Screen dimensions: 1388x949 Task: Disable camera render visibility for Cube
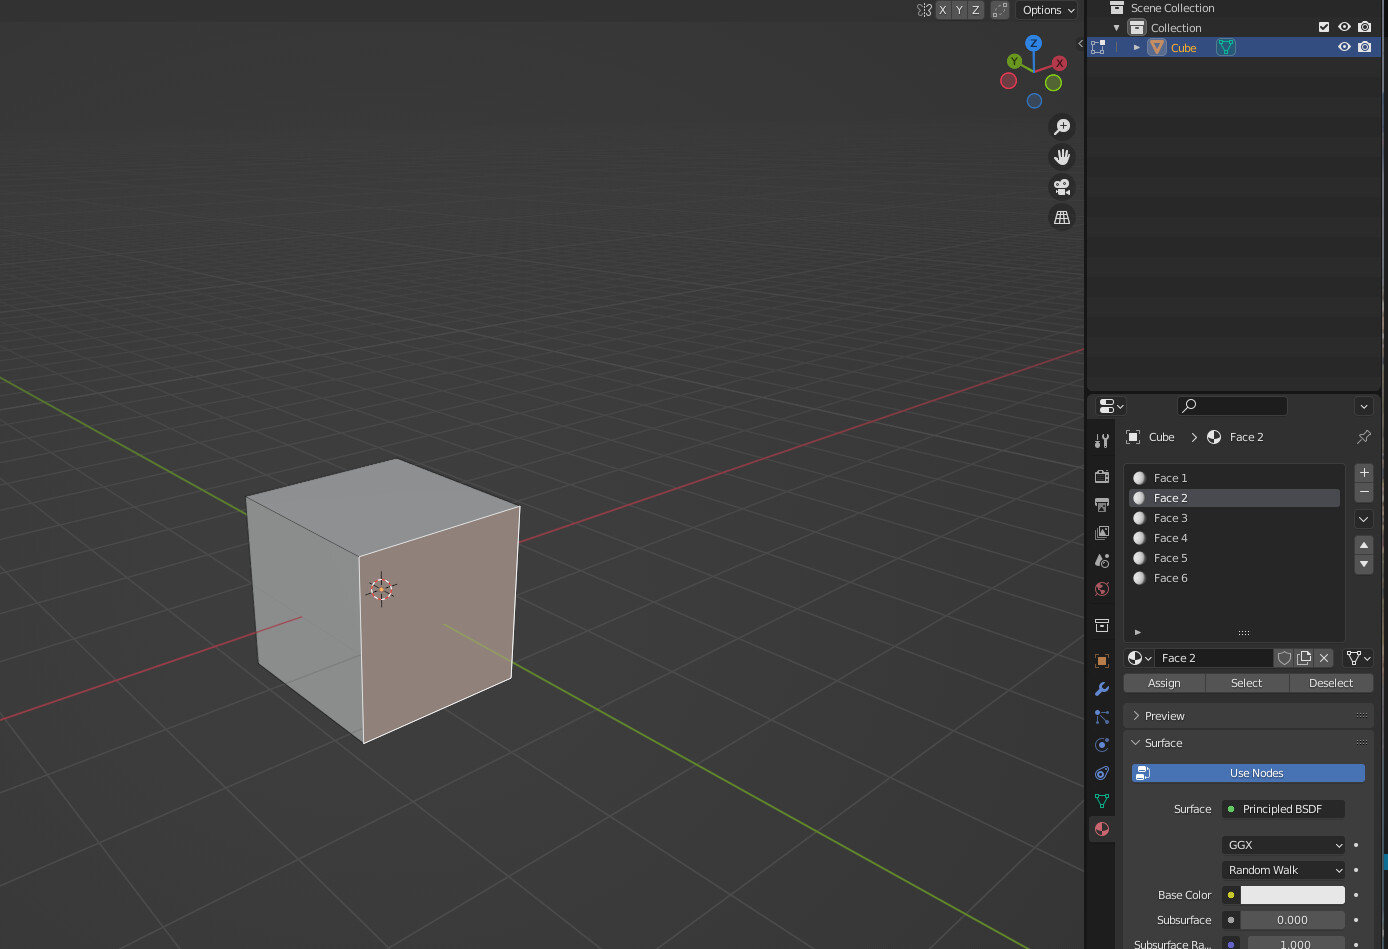[1364, 47]
